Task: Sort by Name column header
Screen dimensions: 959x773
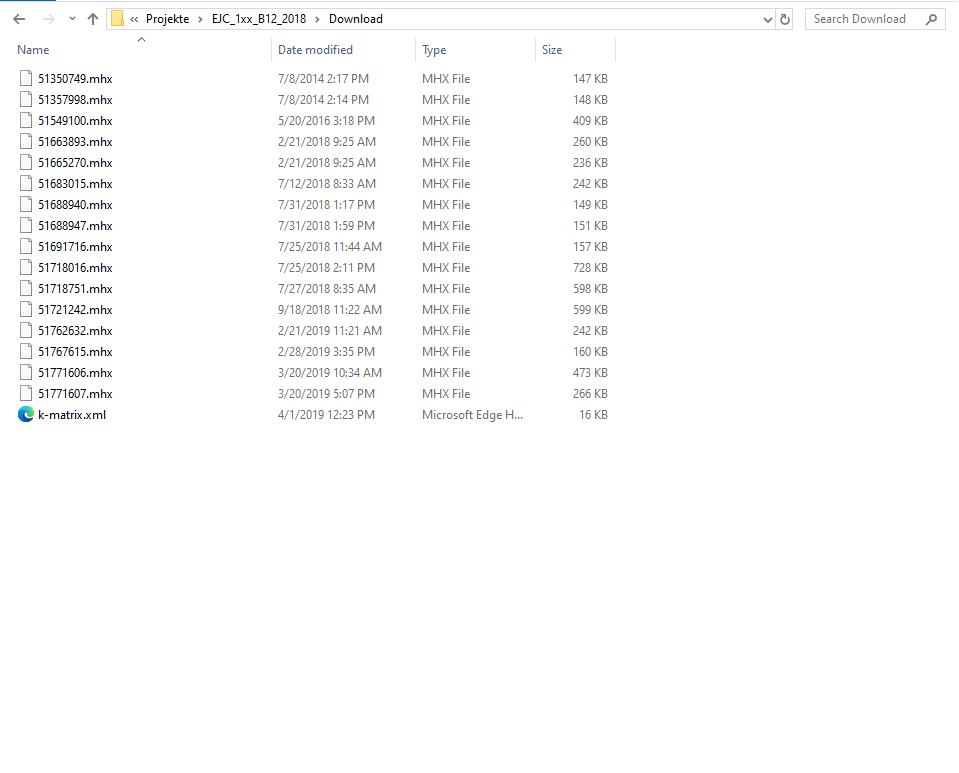Action: (33, 50)
